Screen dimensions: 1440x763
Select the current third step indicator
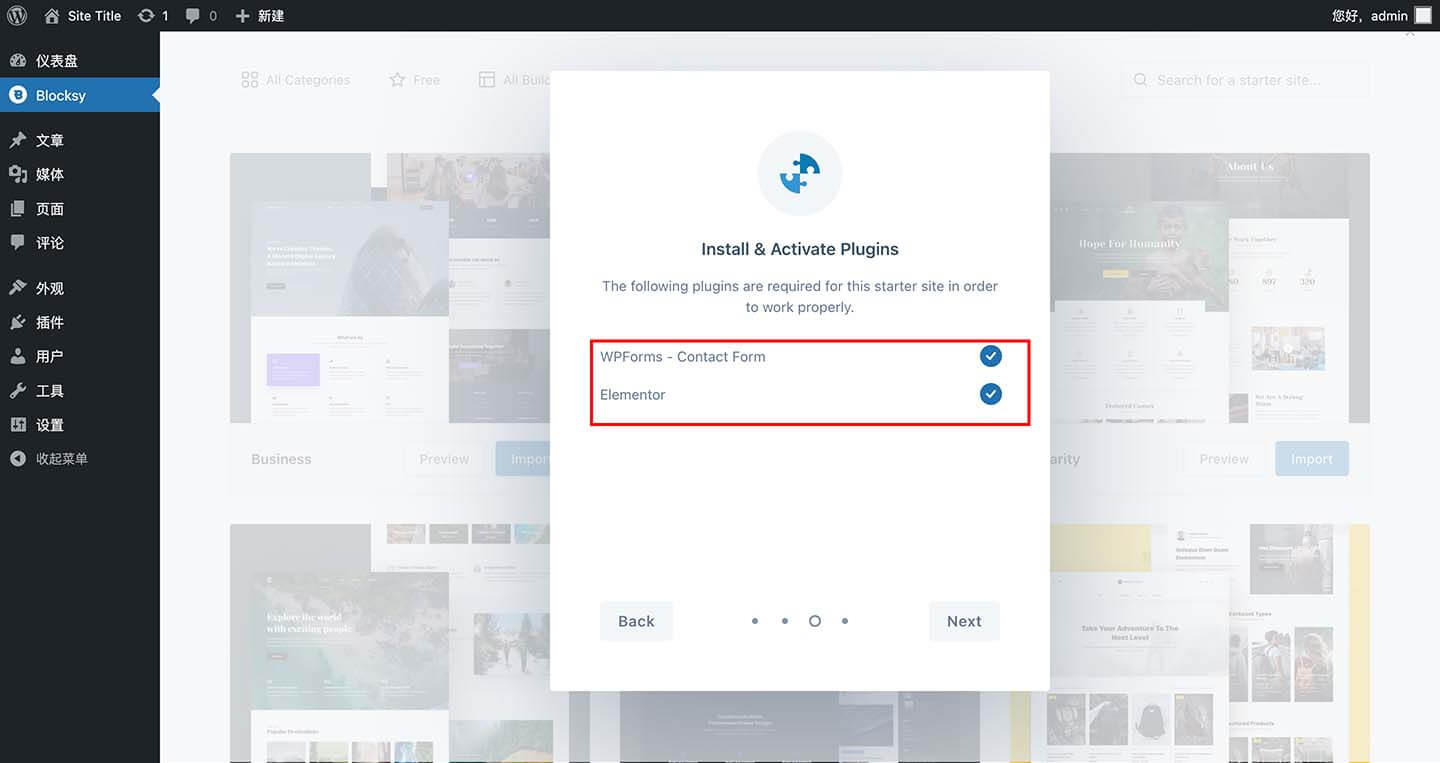815,621
